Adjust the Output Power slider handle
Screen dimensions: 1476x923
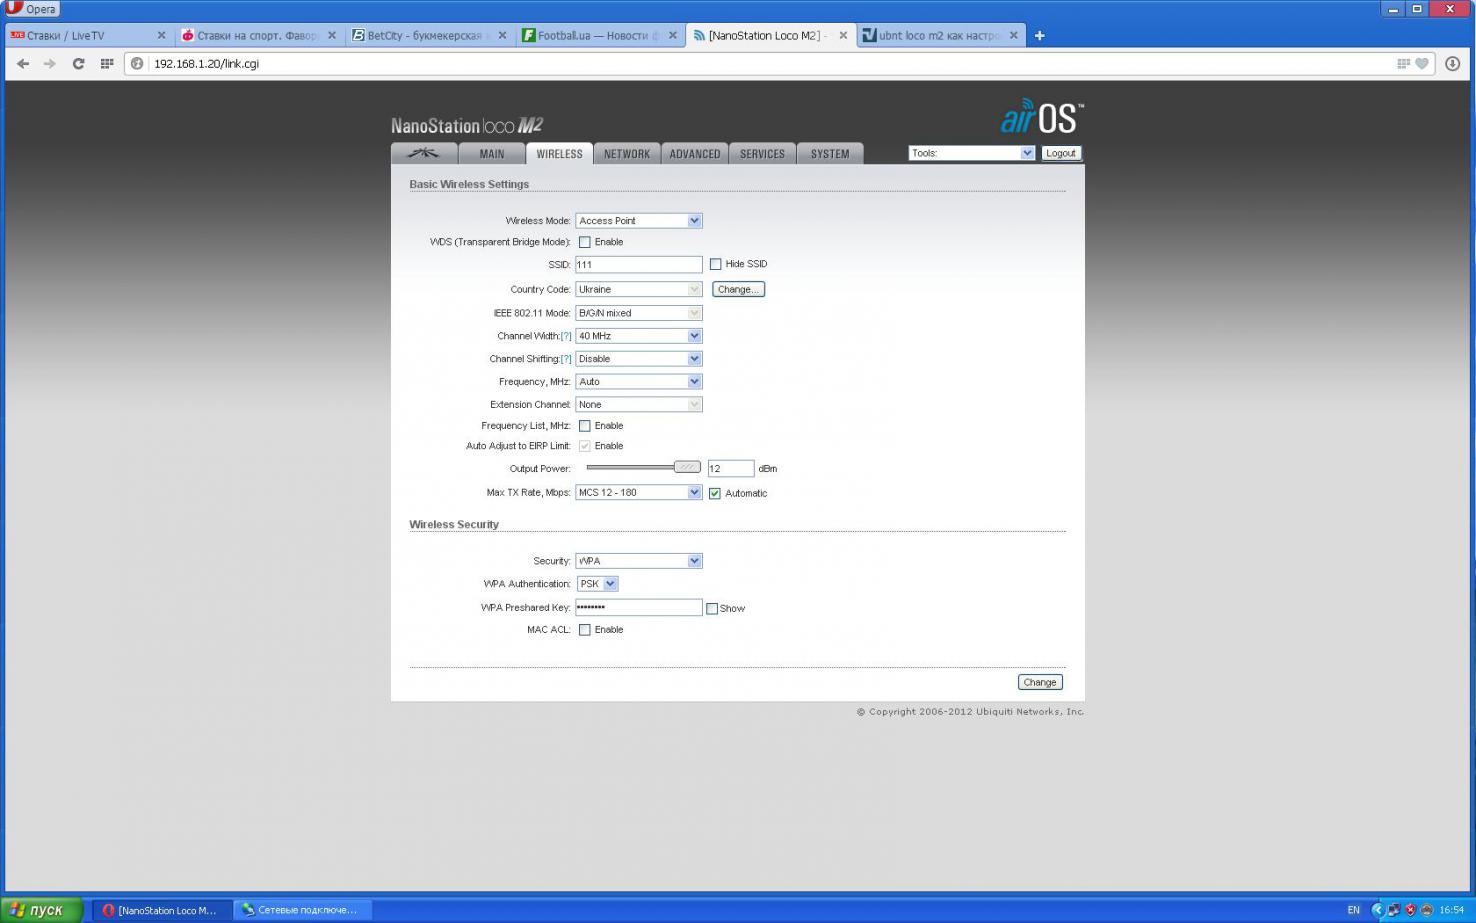point(687,467)
